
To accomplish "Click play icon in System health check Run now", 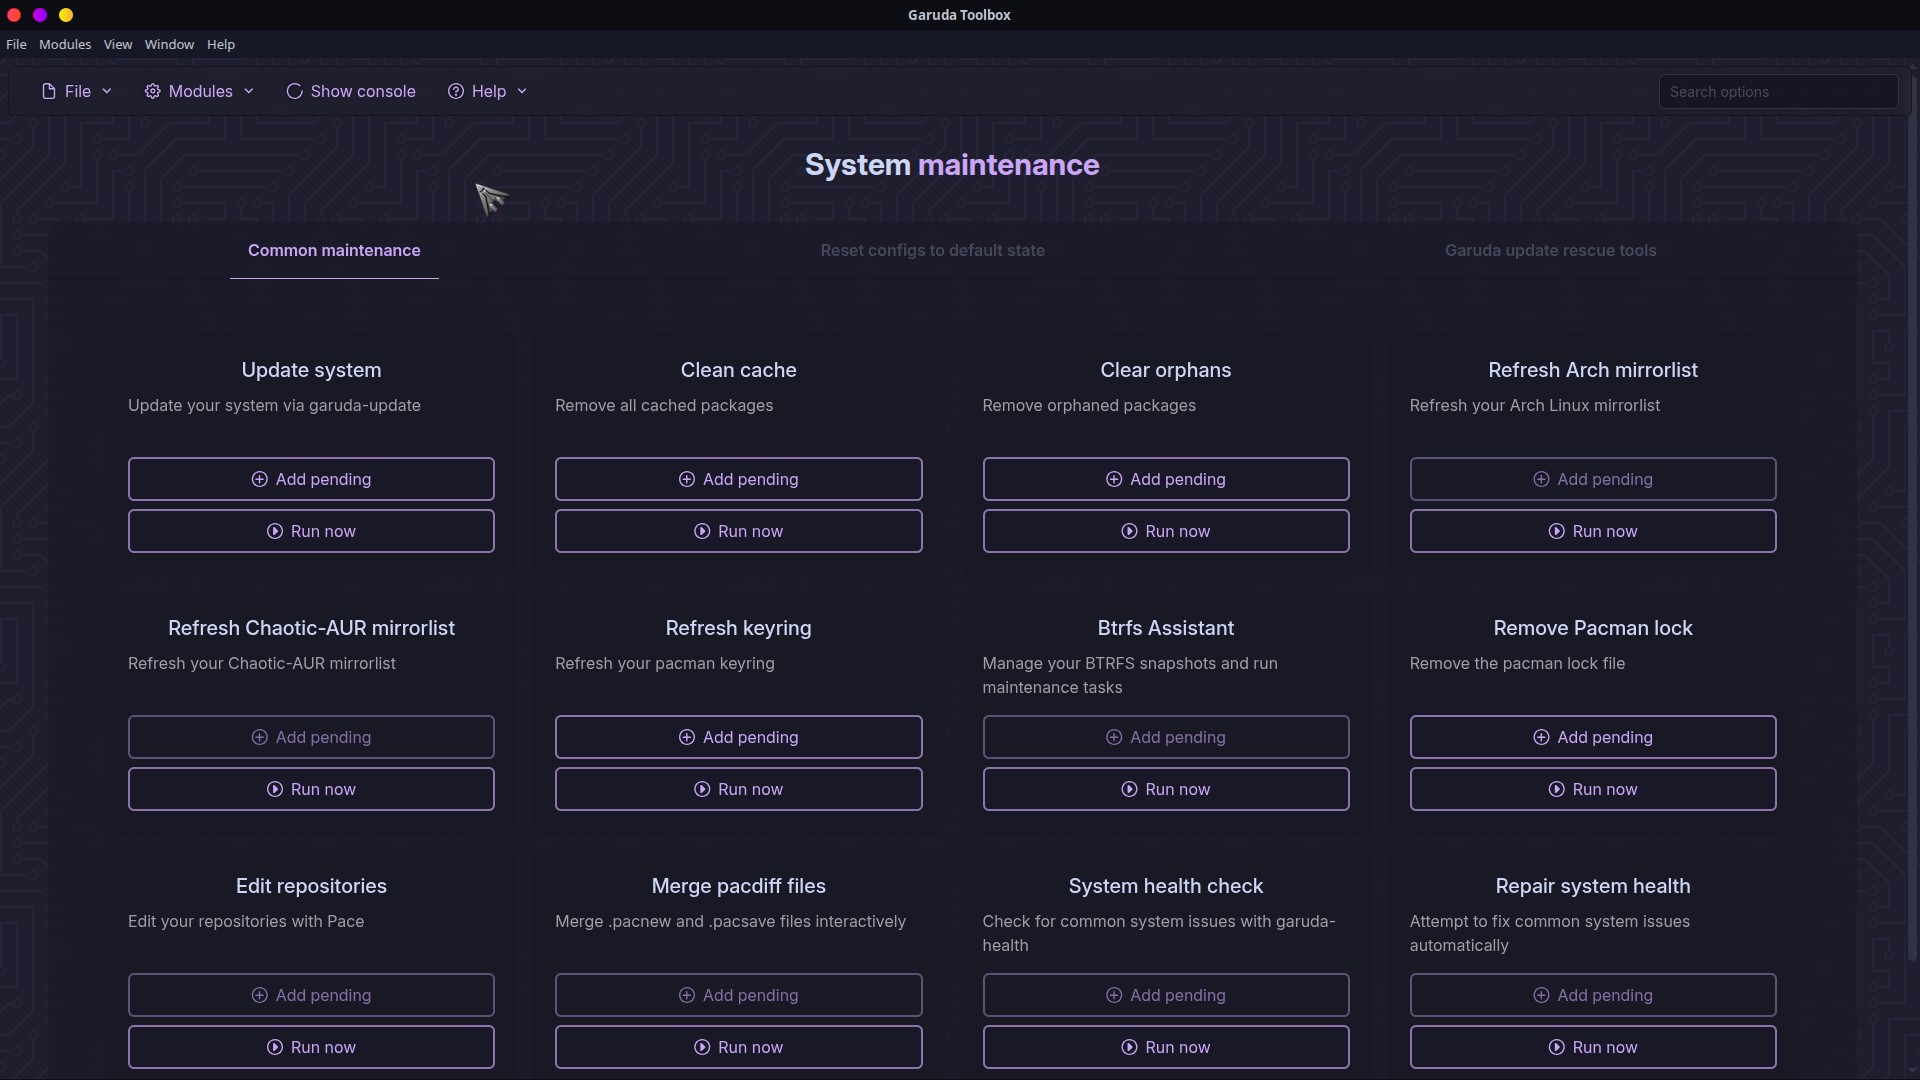I will (1129, 1047).
